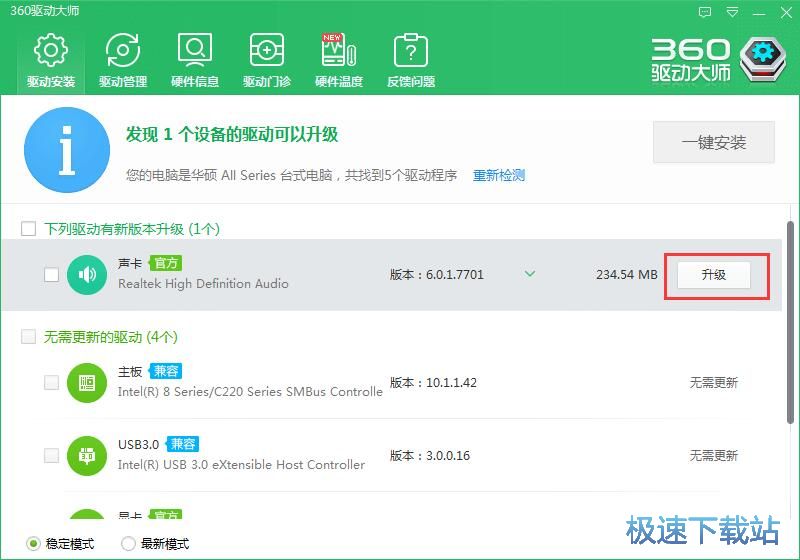Click the 版本：10.1.1.42 text
The image size is (800, 560).
point(433,383)
